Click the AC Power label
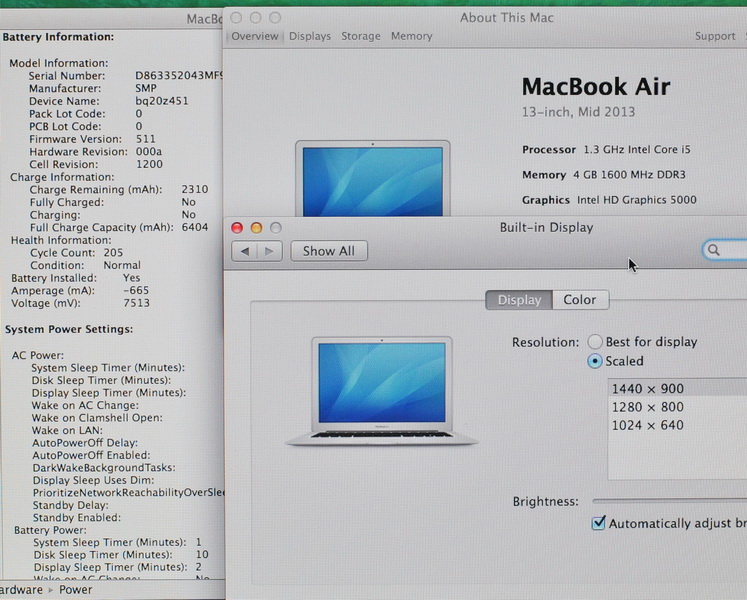 coord(38,355)
